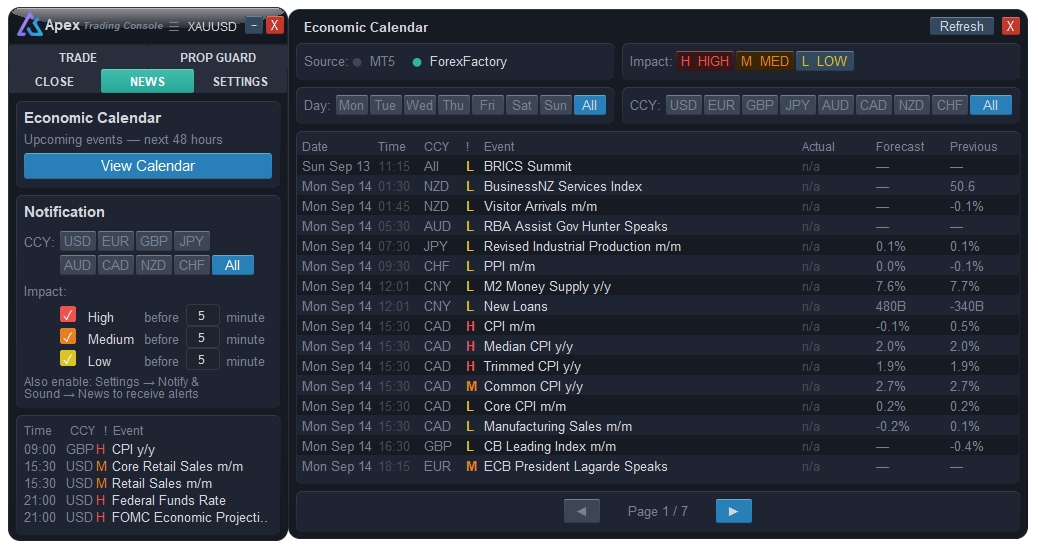
Task: Refresh the Economic Calendar
Action: (x=962, y=26)
